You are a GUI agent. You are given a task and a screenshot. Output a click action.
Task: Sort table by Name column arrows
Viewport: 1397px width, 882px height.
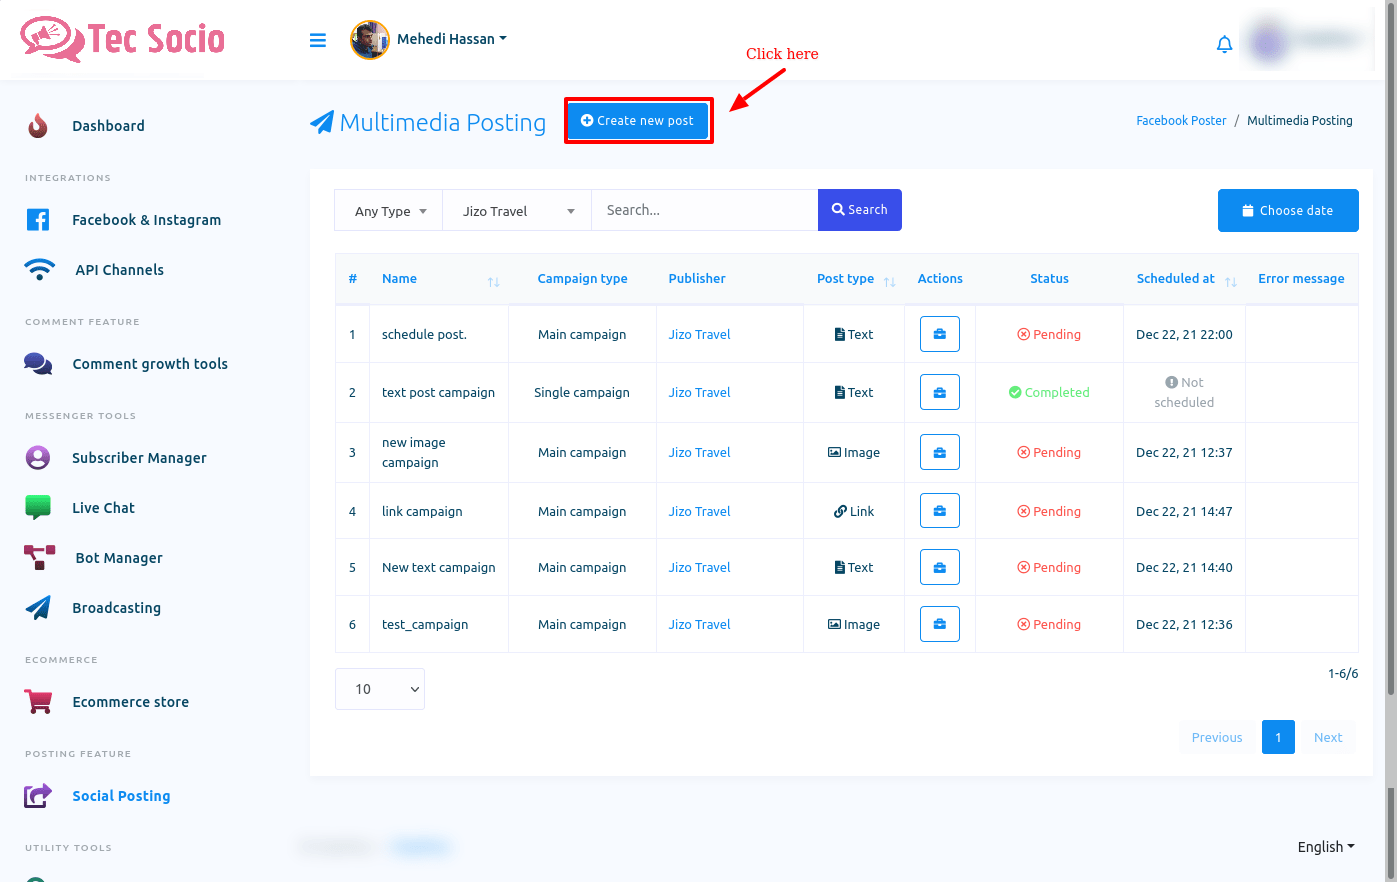(493, 282)
